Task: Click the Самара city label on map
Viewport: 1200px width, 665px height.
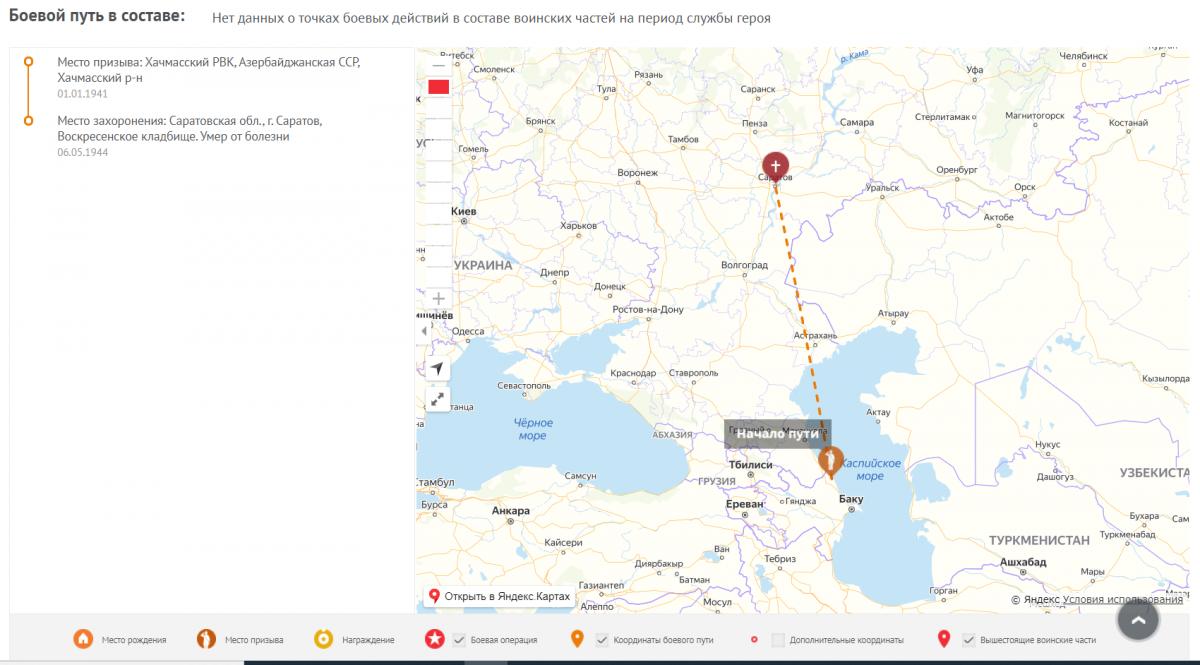Action: [857, 122]
